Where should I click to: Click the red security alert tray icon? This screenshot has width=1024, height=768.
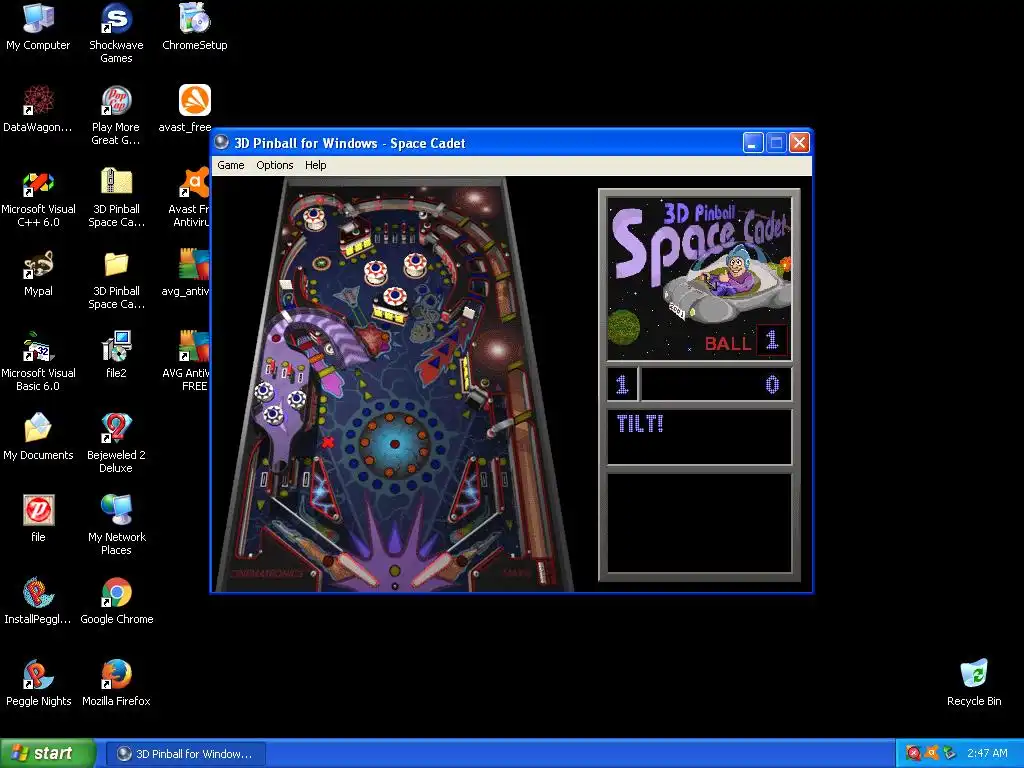[914, 753]
